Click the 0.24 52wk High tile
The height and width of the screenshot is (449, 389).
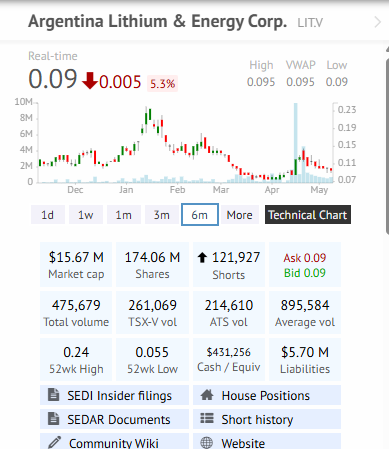(x=76, y=360)
